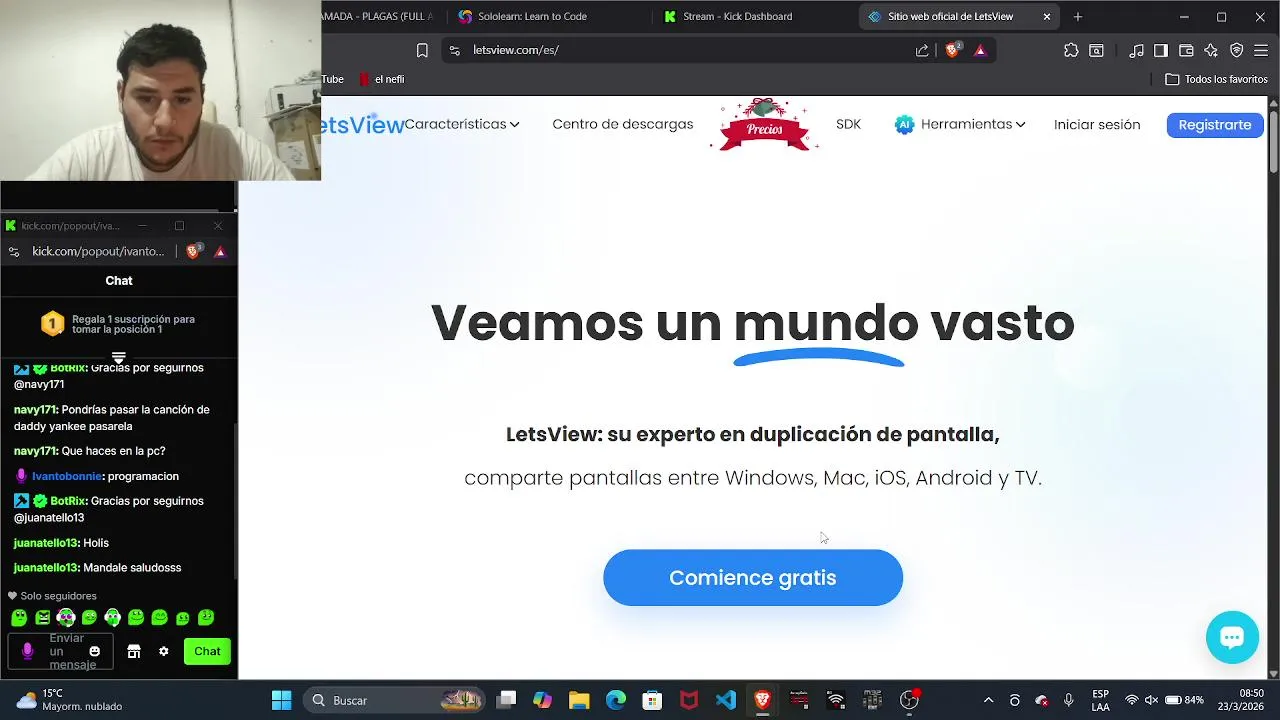Open the browser hamburger main menu
Image resolution: width=1280 pixels, height=720 pixels.
click(1261, 50)
